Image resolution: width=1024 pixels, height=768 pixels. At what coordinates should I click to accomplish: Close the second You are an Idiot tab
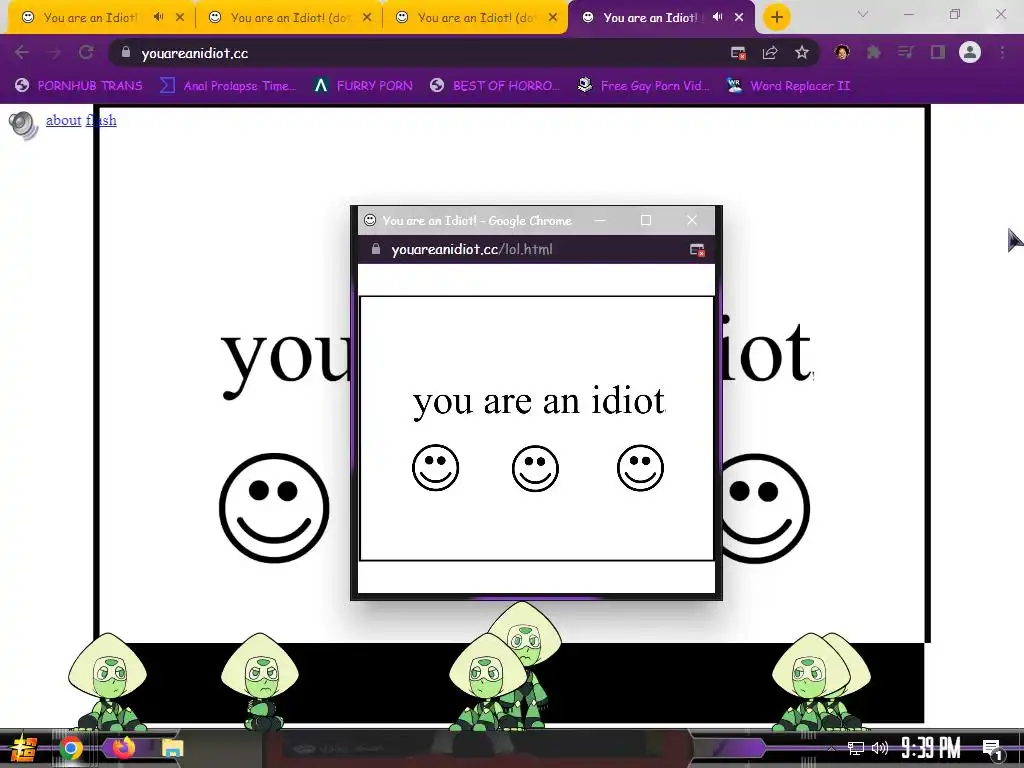(x=367, y=18)
